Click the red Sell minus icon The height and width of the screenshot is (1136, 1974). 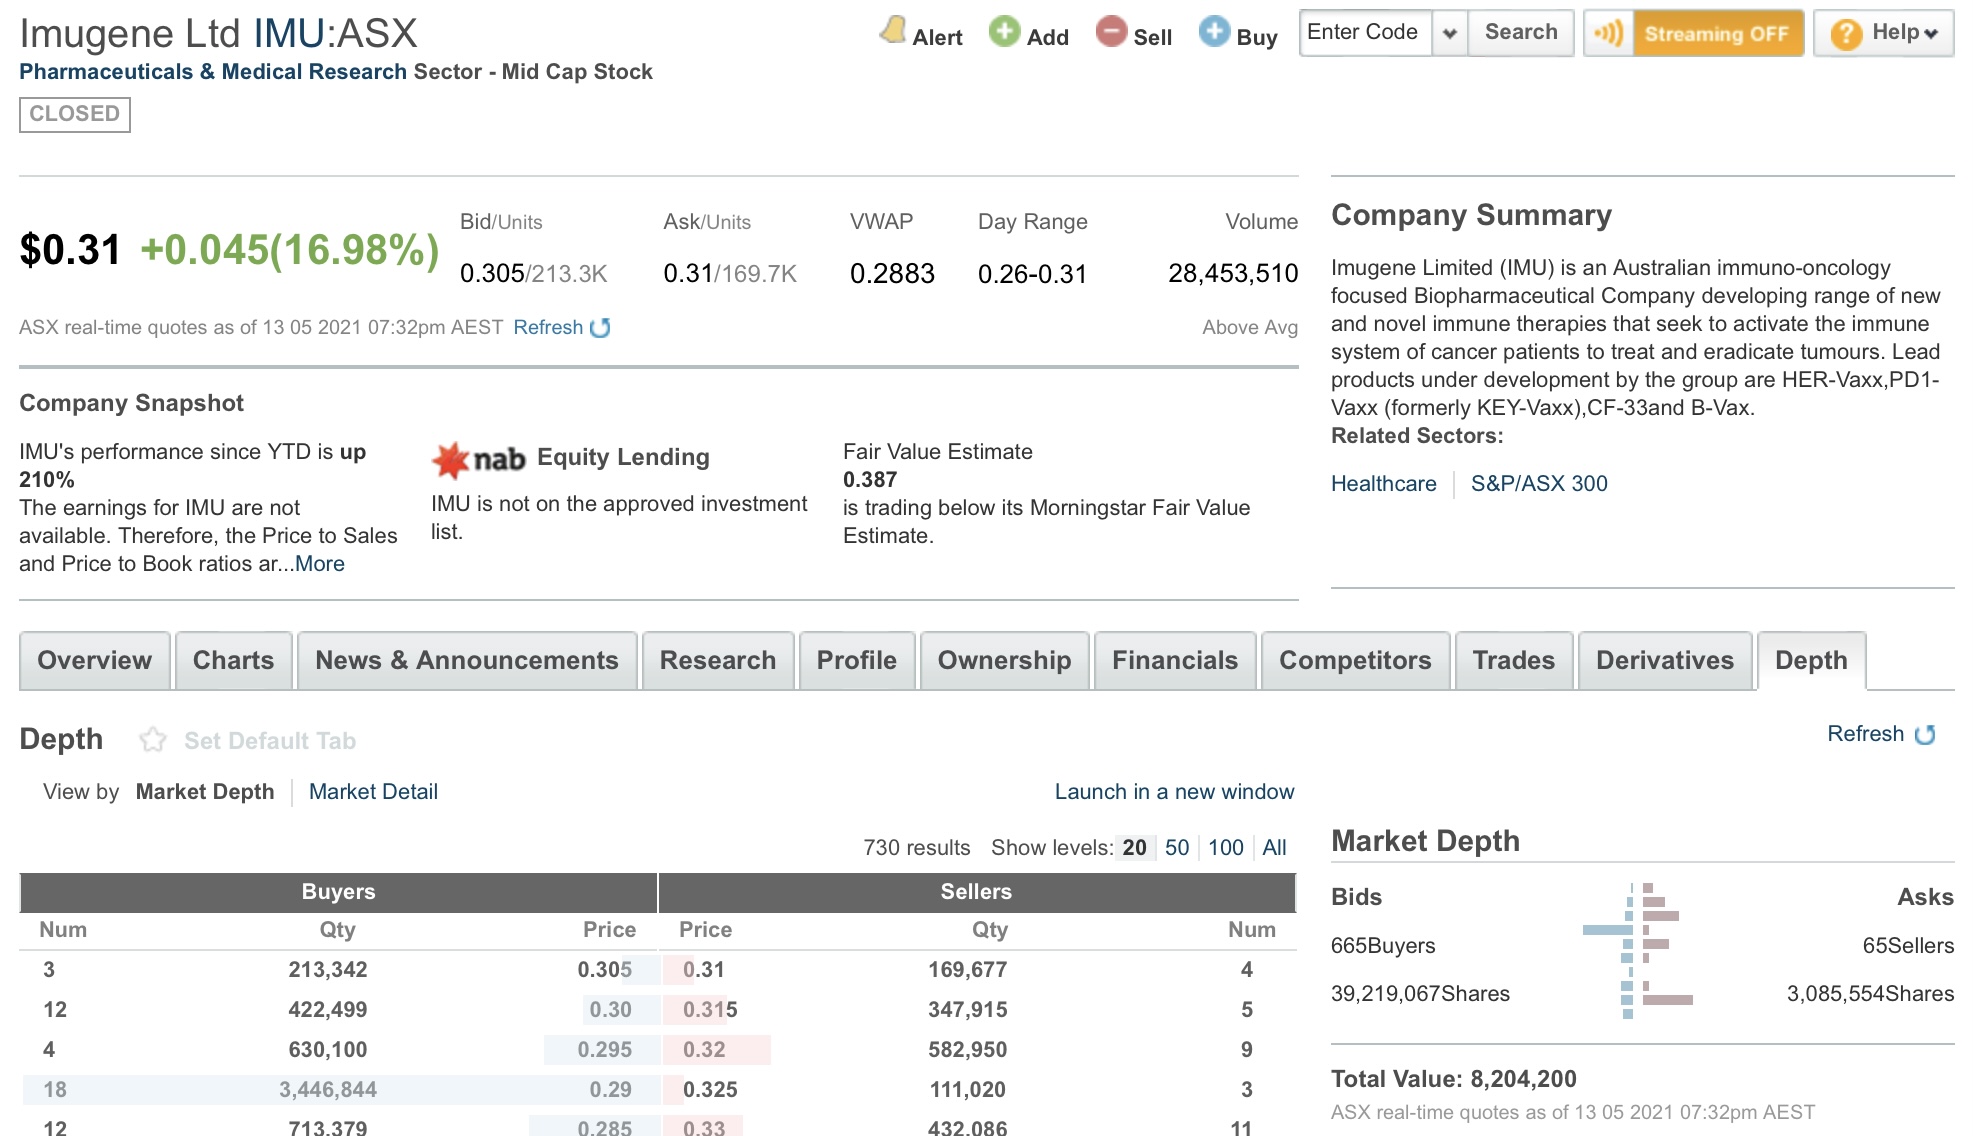(x=1111, y=31)
